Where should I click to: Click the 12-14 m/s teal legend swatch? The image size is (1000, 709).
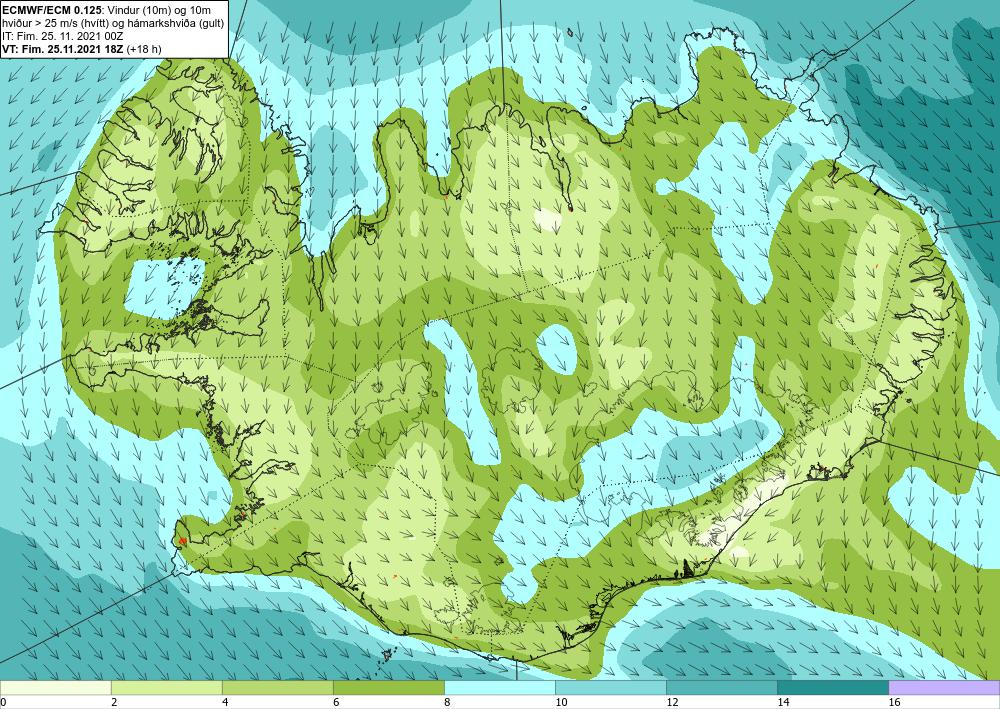point(722,688)
